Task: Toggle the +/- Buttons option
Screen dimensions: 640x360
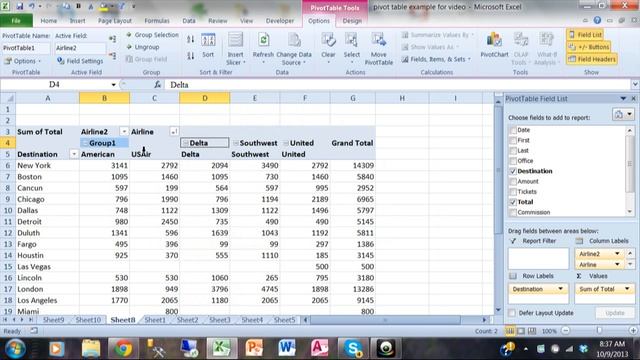Action: [x=589, y=47]
